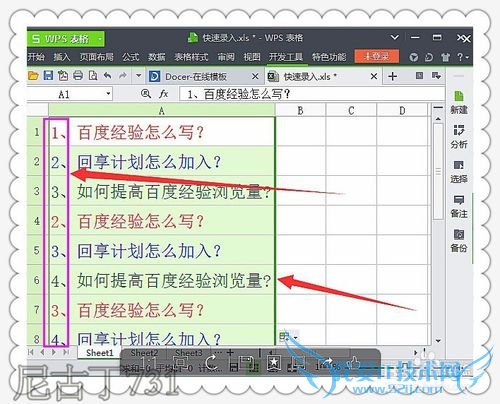Open the 审阅 ribbon tab
500x404 pixels.
click(226, 57)
